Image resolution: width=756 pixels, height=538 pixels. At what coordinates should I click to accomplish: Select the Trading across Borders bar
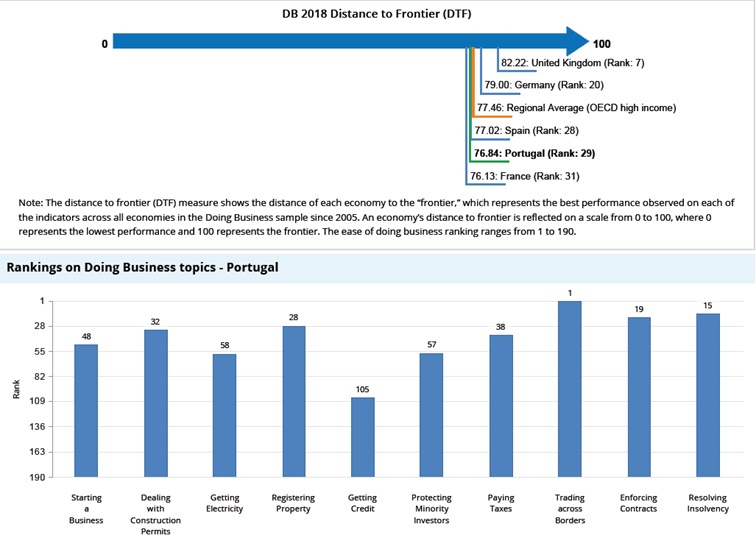[x=570, y=388]
